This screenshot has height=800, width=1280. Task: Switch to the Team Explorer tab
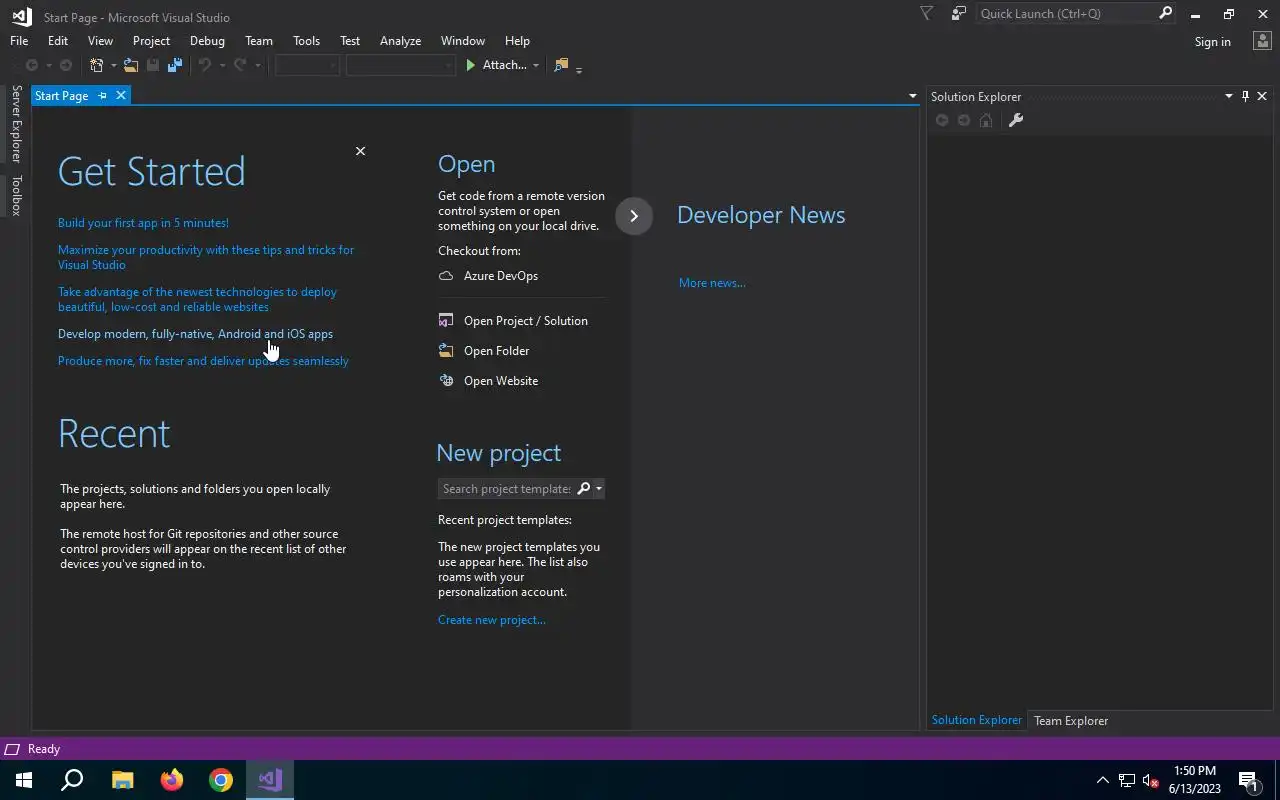1071,721
